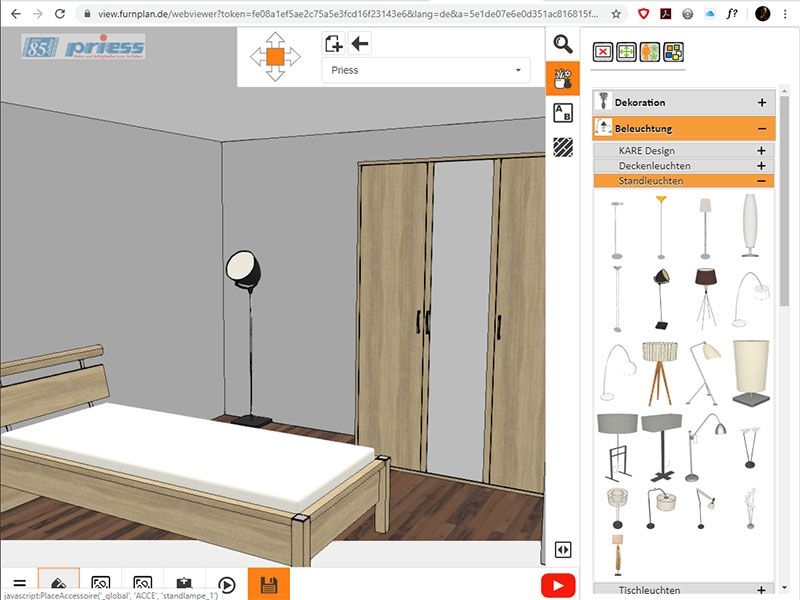Click the new document plus icon
The width and height of the screenshot is (800, 600).
(334, 43)
